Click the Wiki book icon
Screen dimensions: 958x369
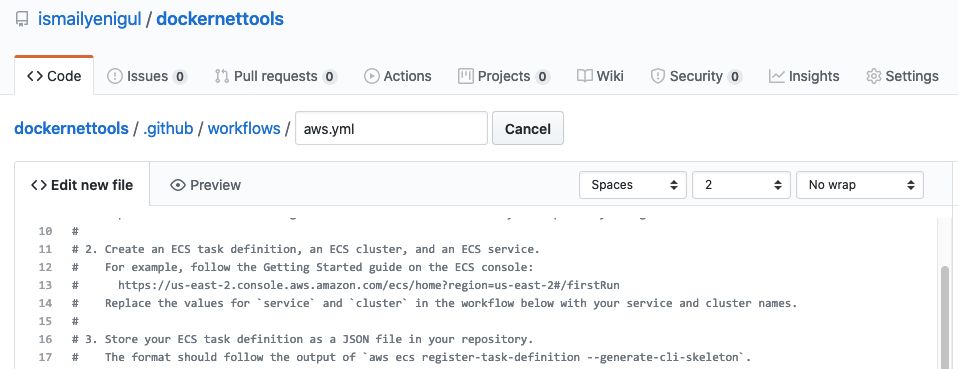click(x=585, y=76)
